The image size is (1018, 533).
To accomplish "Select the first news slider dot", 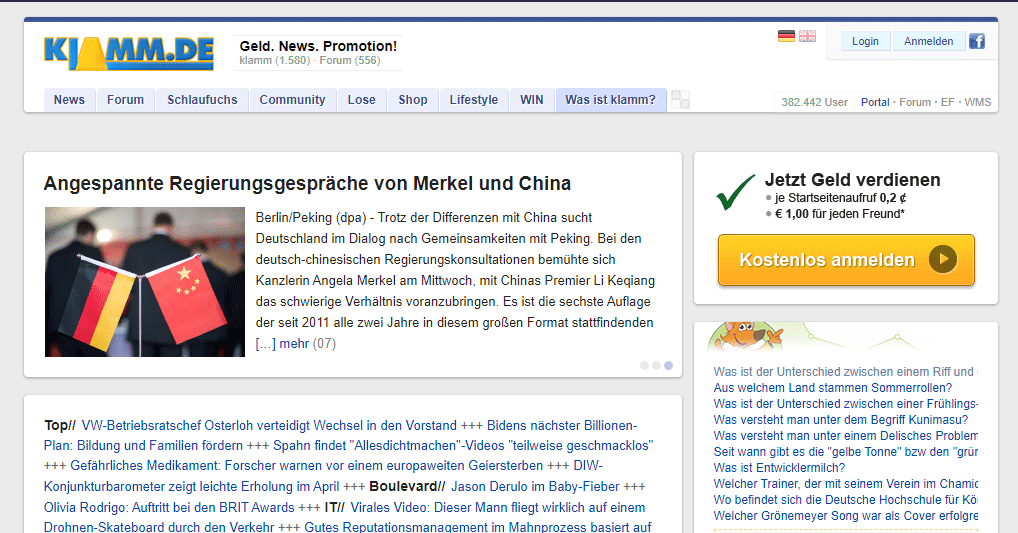I will (644, 366).
